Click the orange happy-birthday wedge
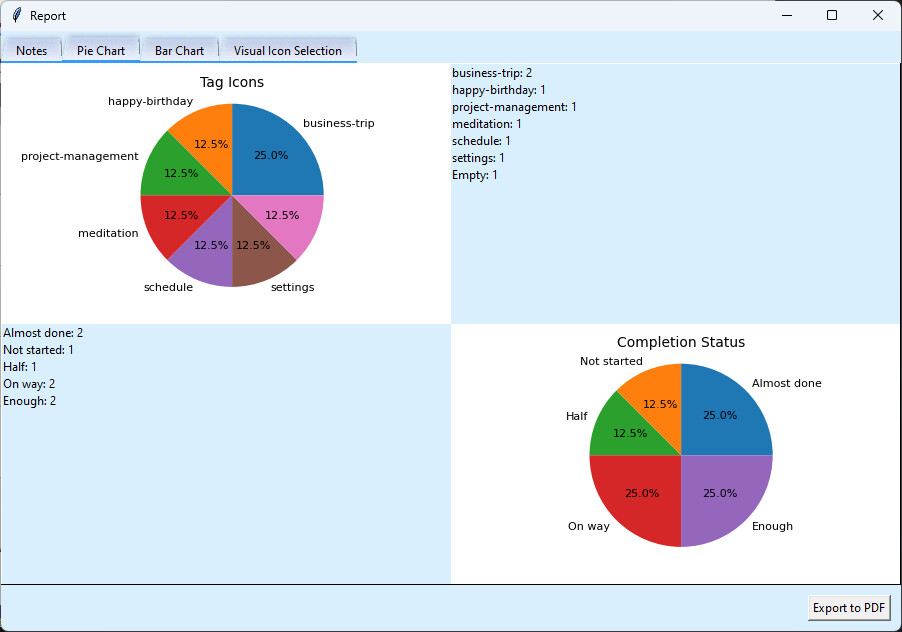The width and height of the screenshot is (902, 632). click(x=211, y=143)
